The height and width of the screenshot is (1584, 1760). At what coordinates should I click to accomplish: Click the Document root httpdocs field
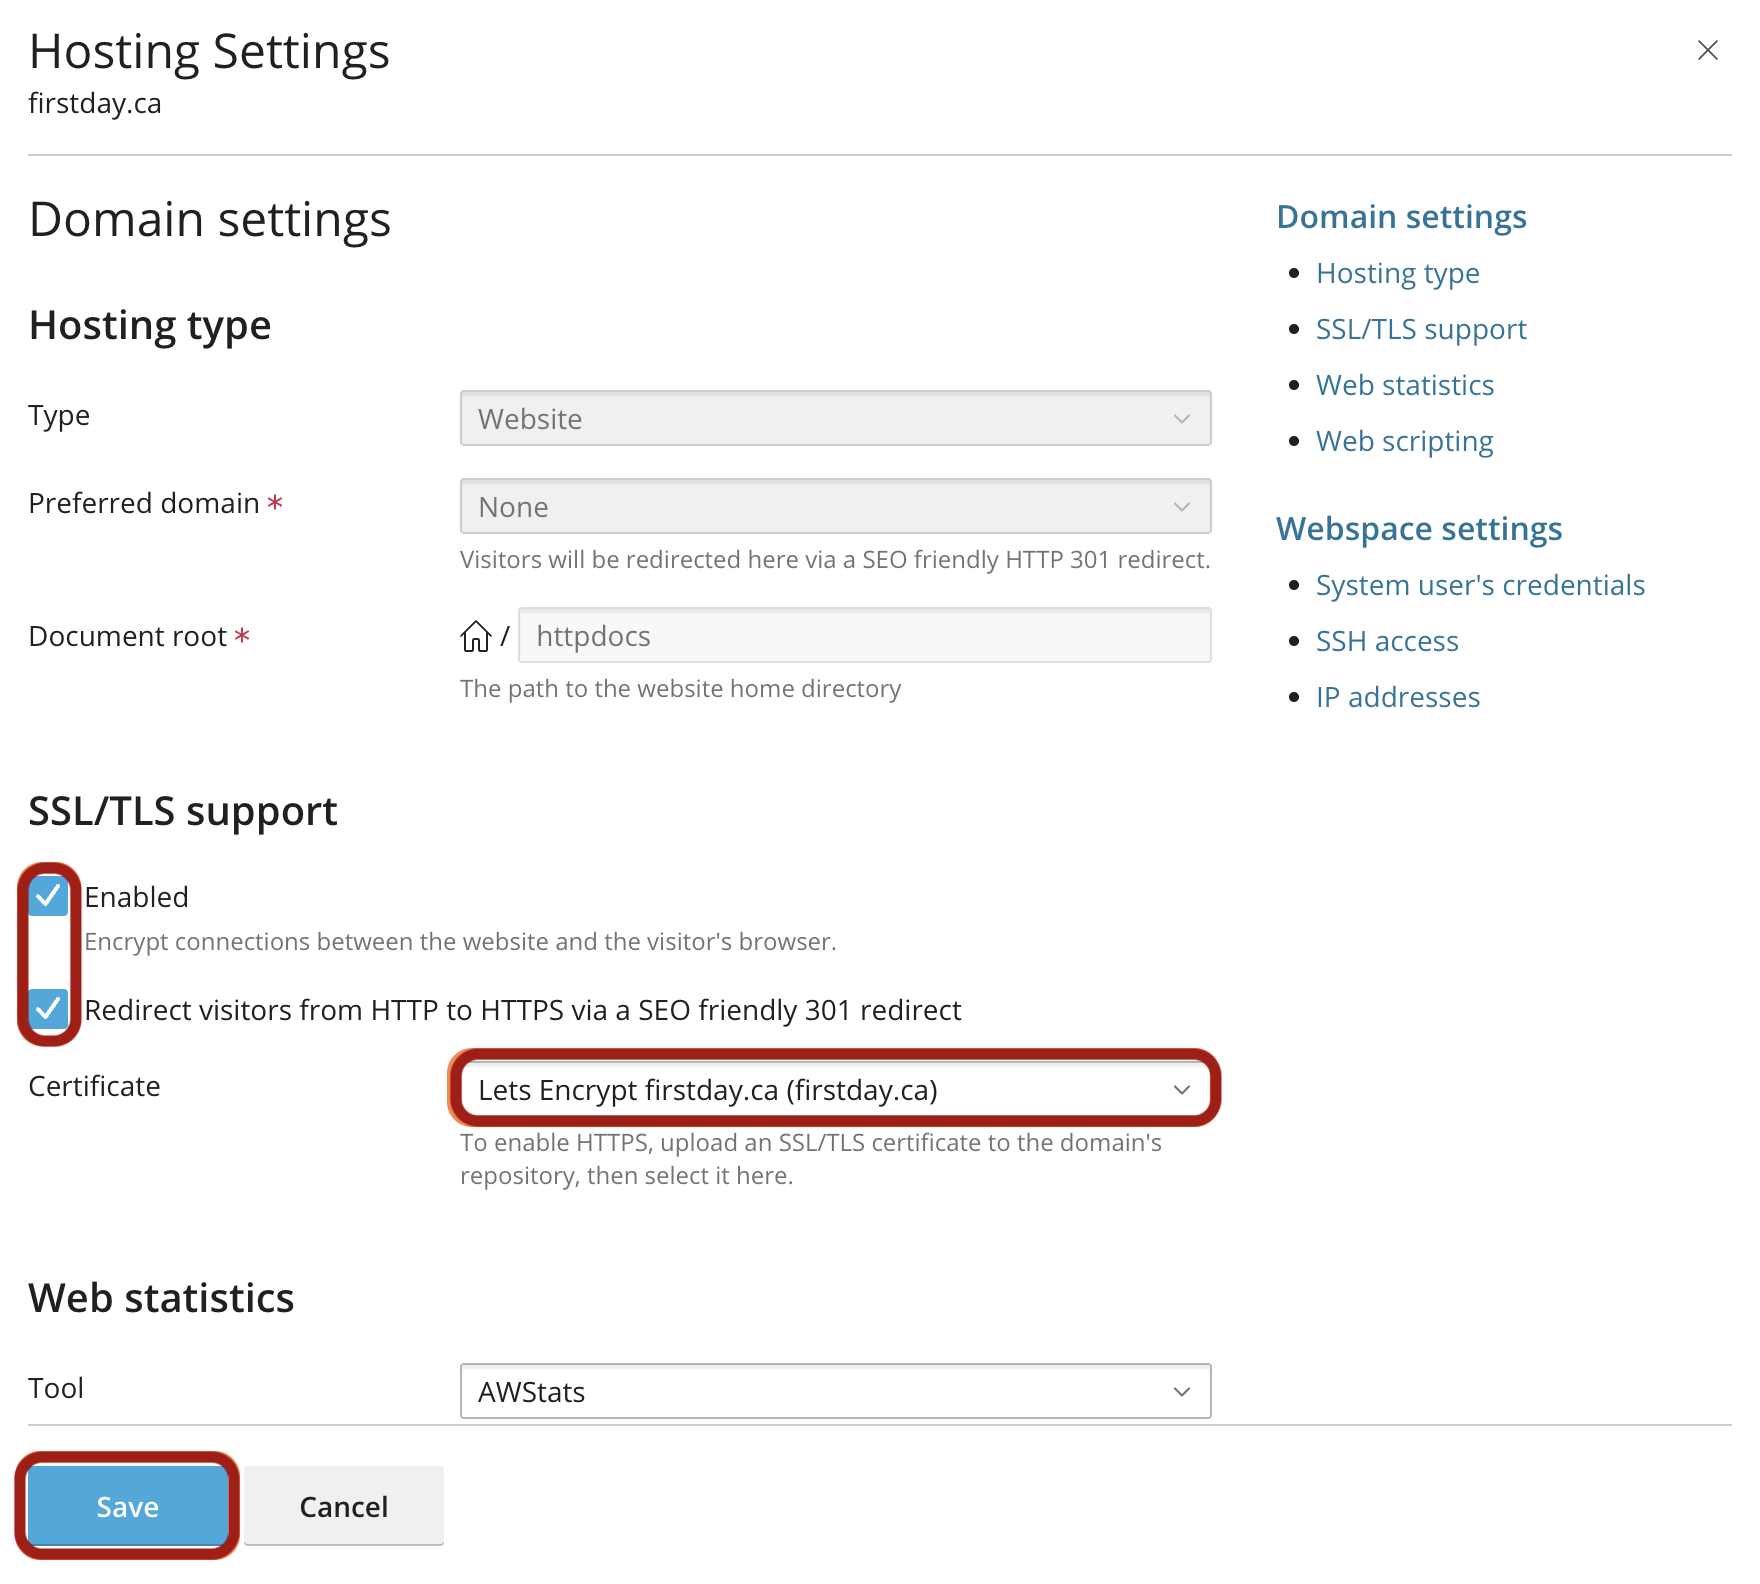point(864,635)
